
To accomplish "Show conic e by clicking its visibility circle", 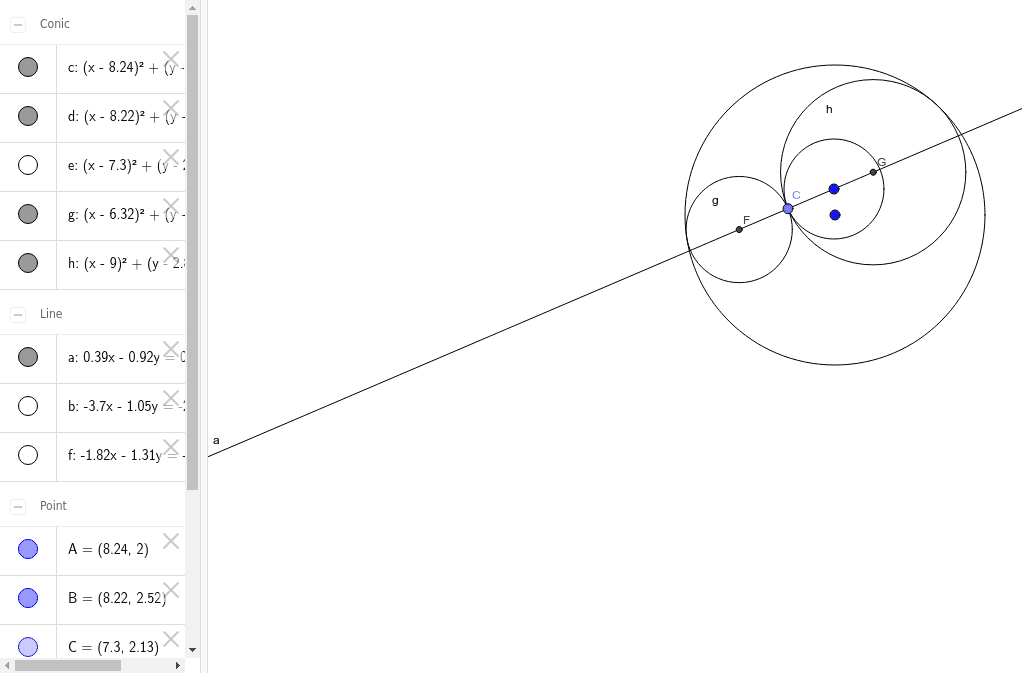I will click(x=28, y=165).
